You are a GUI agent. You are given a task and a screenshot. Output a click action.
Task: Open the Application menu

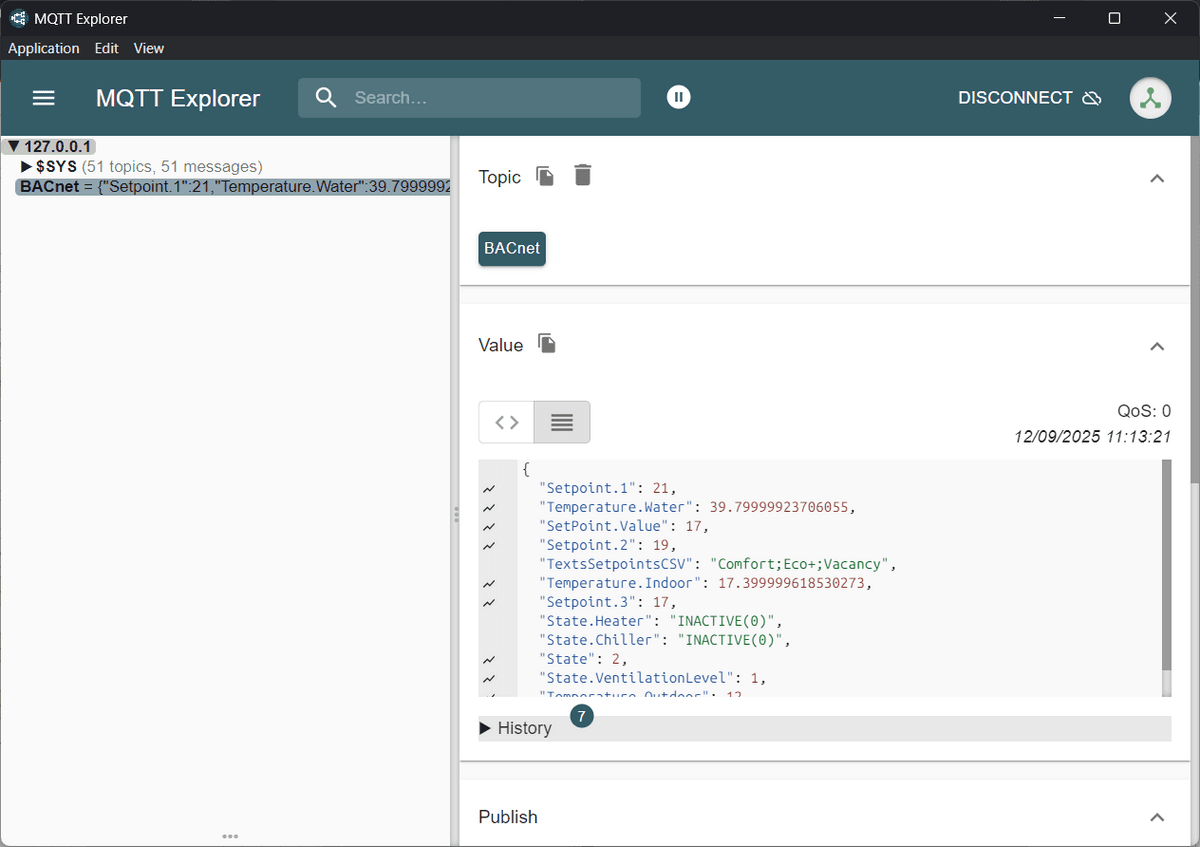(44, 48)
